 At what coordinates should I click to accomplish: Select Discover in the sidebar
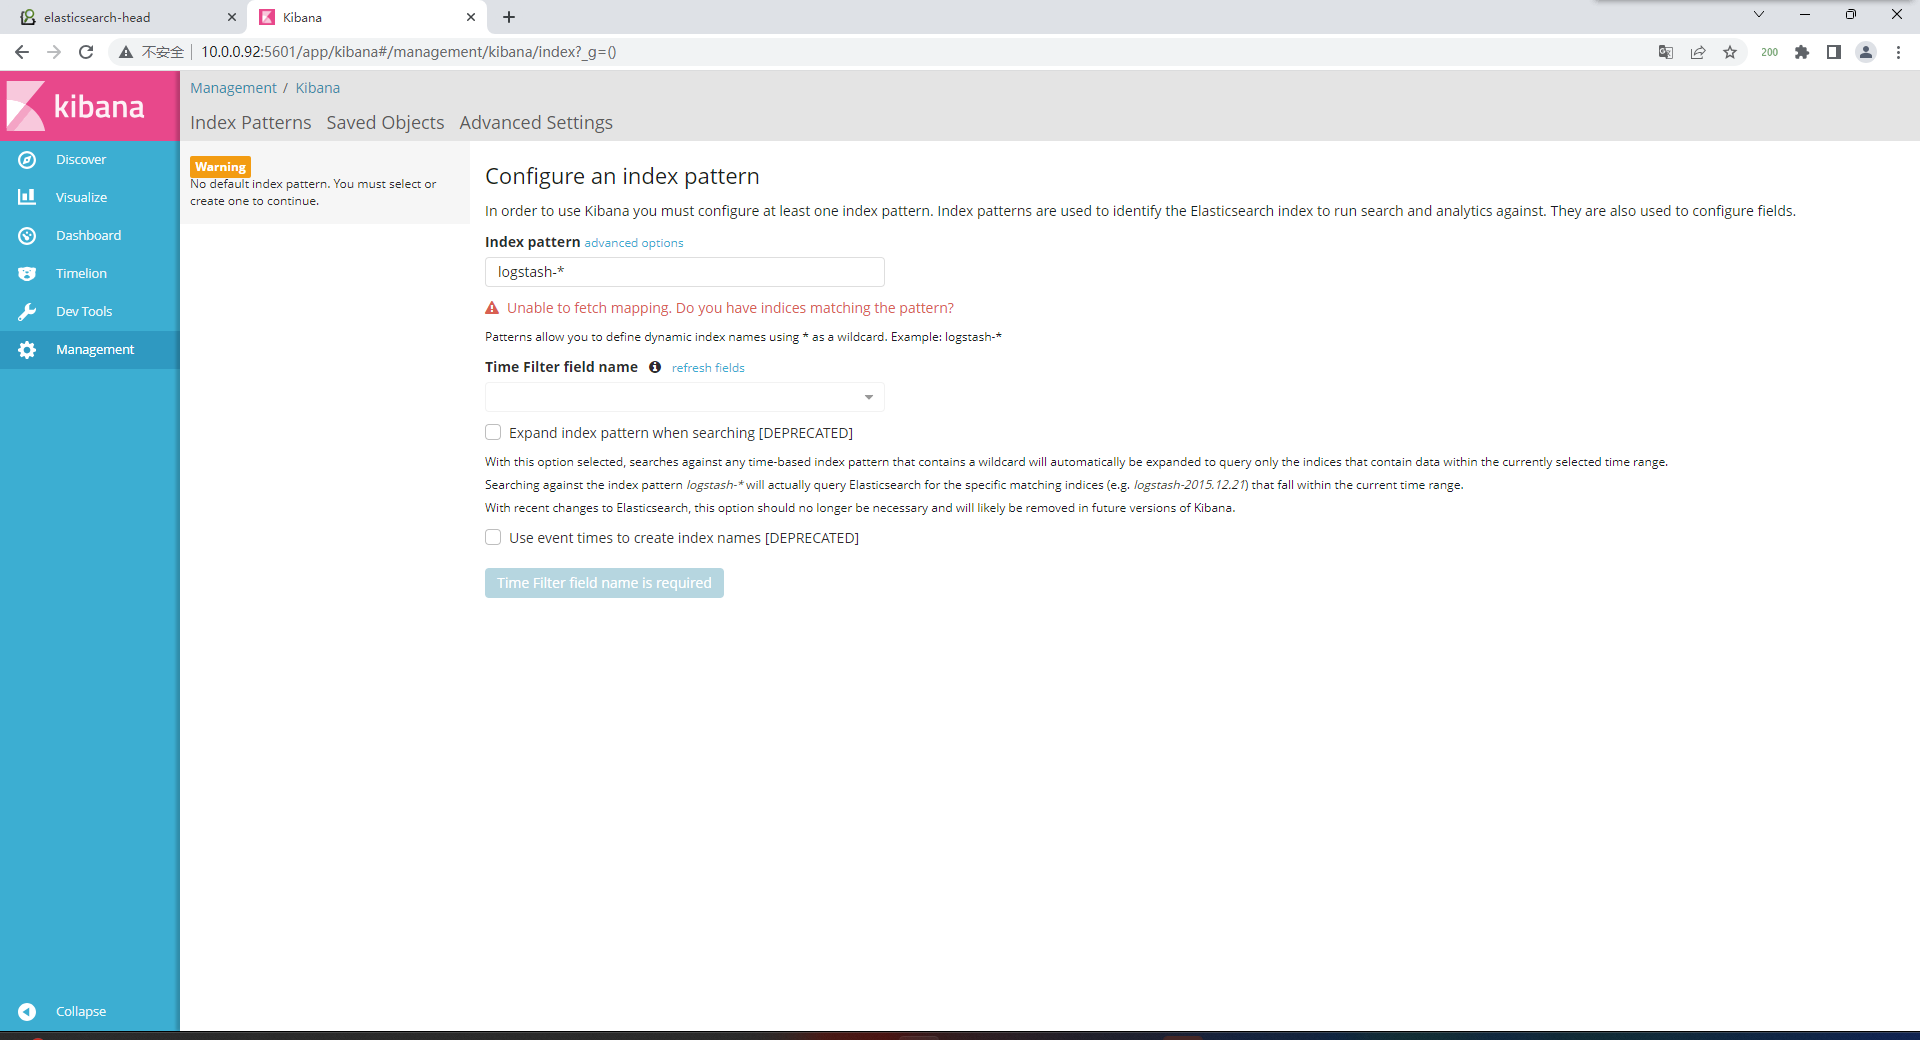pyautogui.click(x=90, y=160)
